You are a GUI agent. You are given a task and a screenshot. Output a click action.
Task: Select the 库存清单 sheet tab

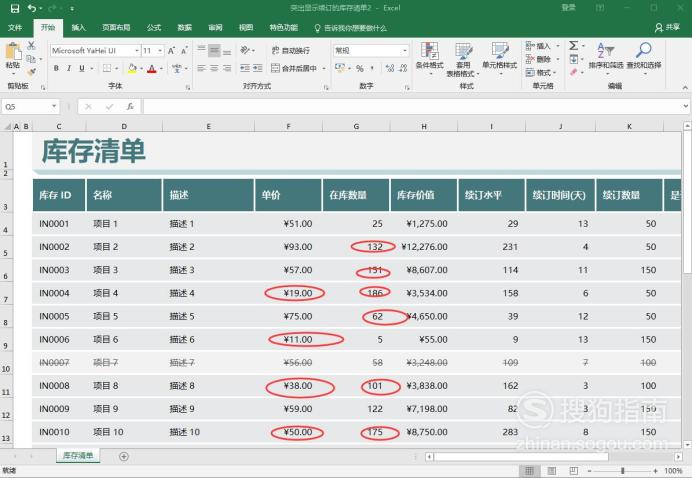pos(78,455)
